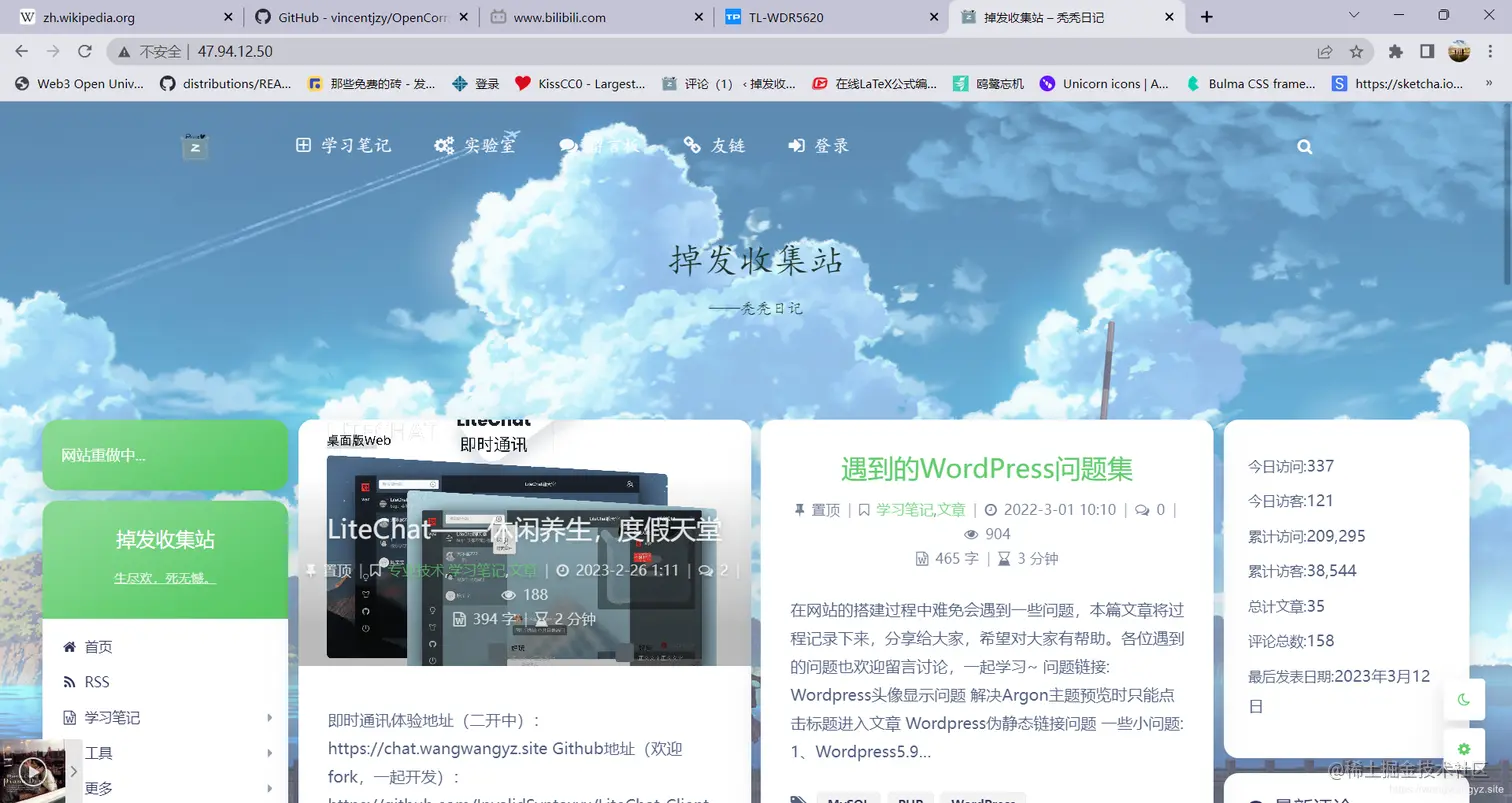The width and height of the screenshot is (1512, 803).
Task: Click 登录 in the top navigation
Action: point(818,146)
